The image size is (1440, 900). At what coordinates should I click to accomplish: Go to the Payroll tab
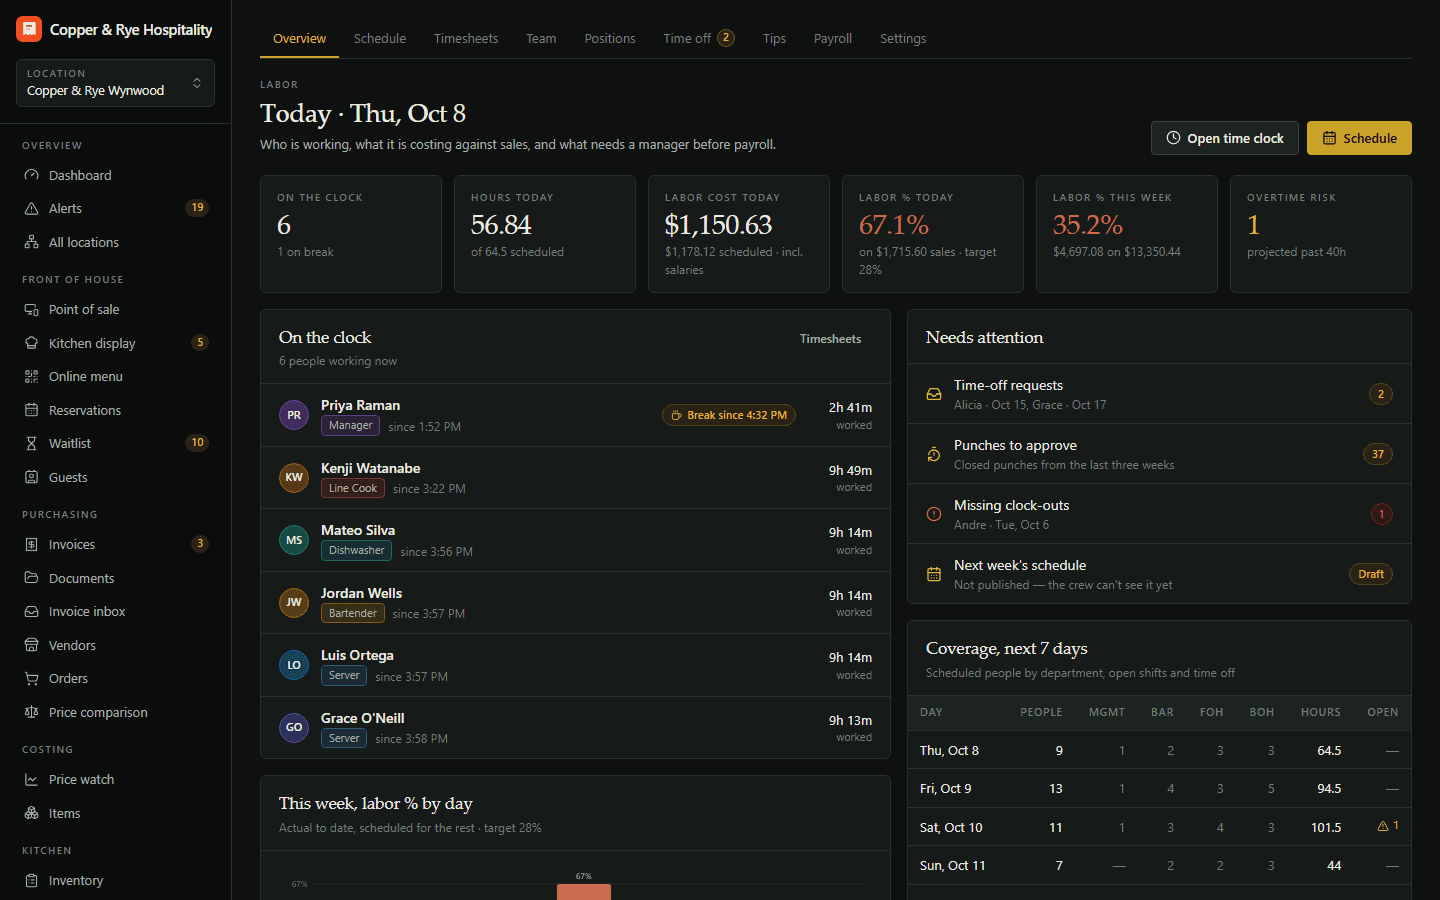point(833,38)
